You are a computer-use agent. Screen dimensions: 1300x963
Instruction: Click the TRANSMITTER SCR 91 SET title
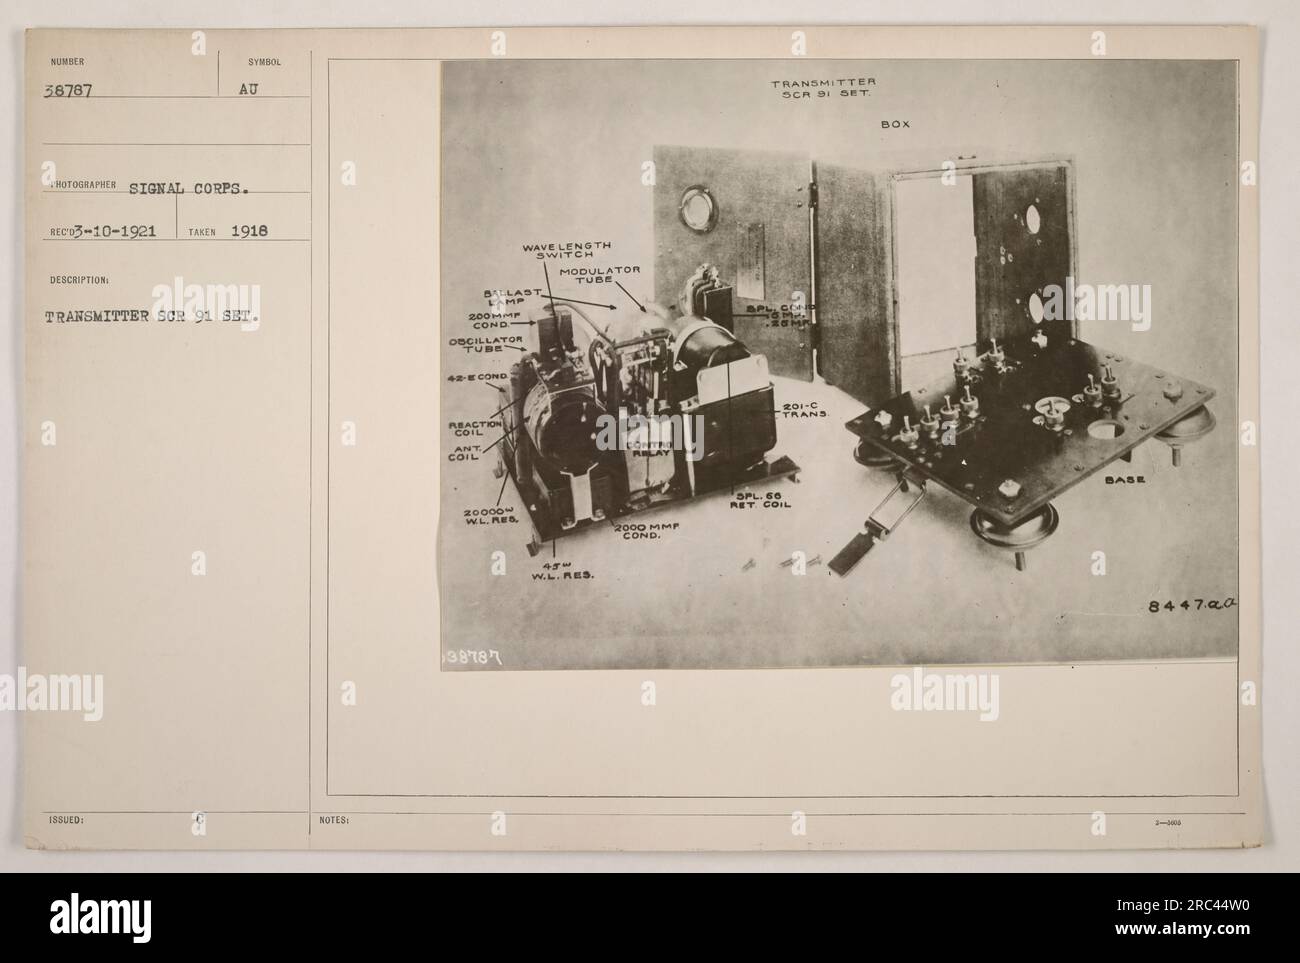pos(823,87)
